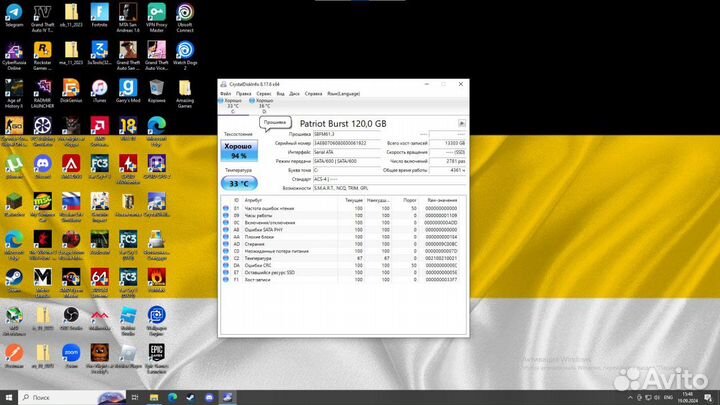Click the 33 °C temperature button
The image size is (720, 405).
coord(238,183)
